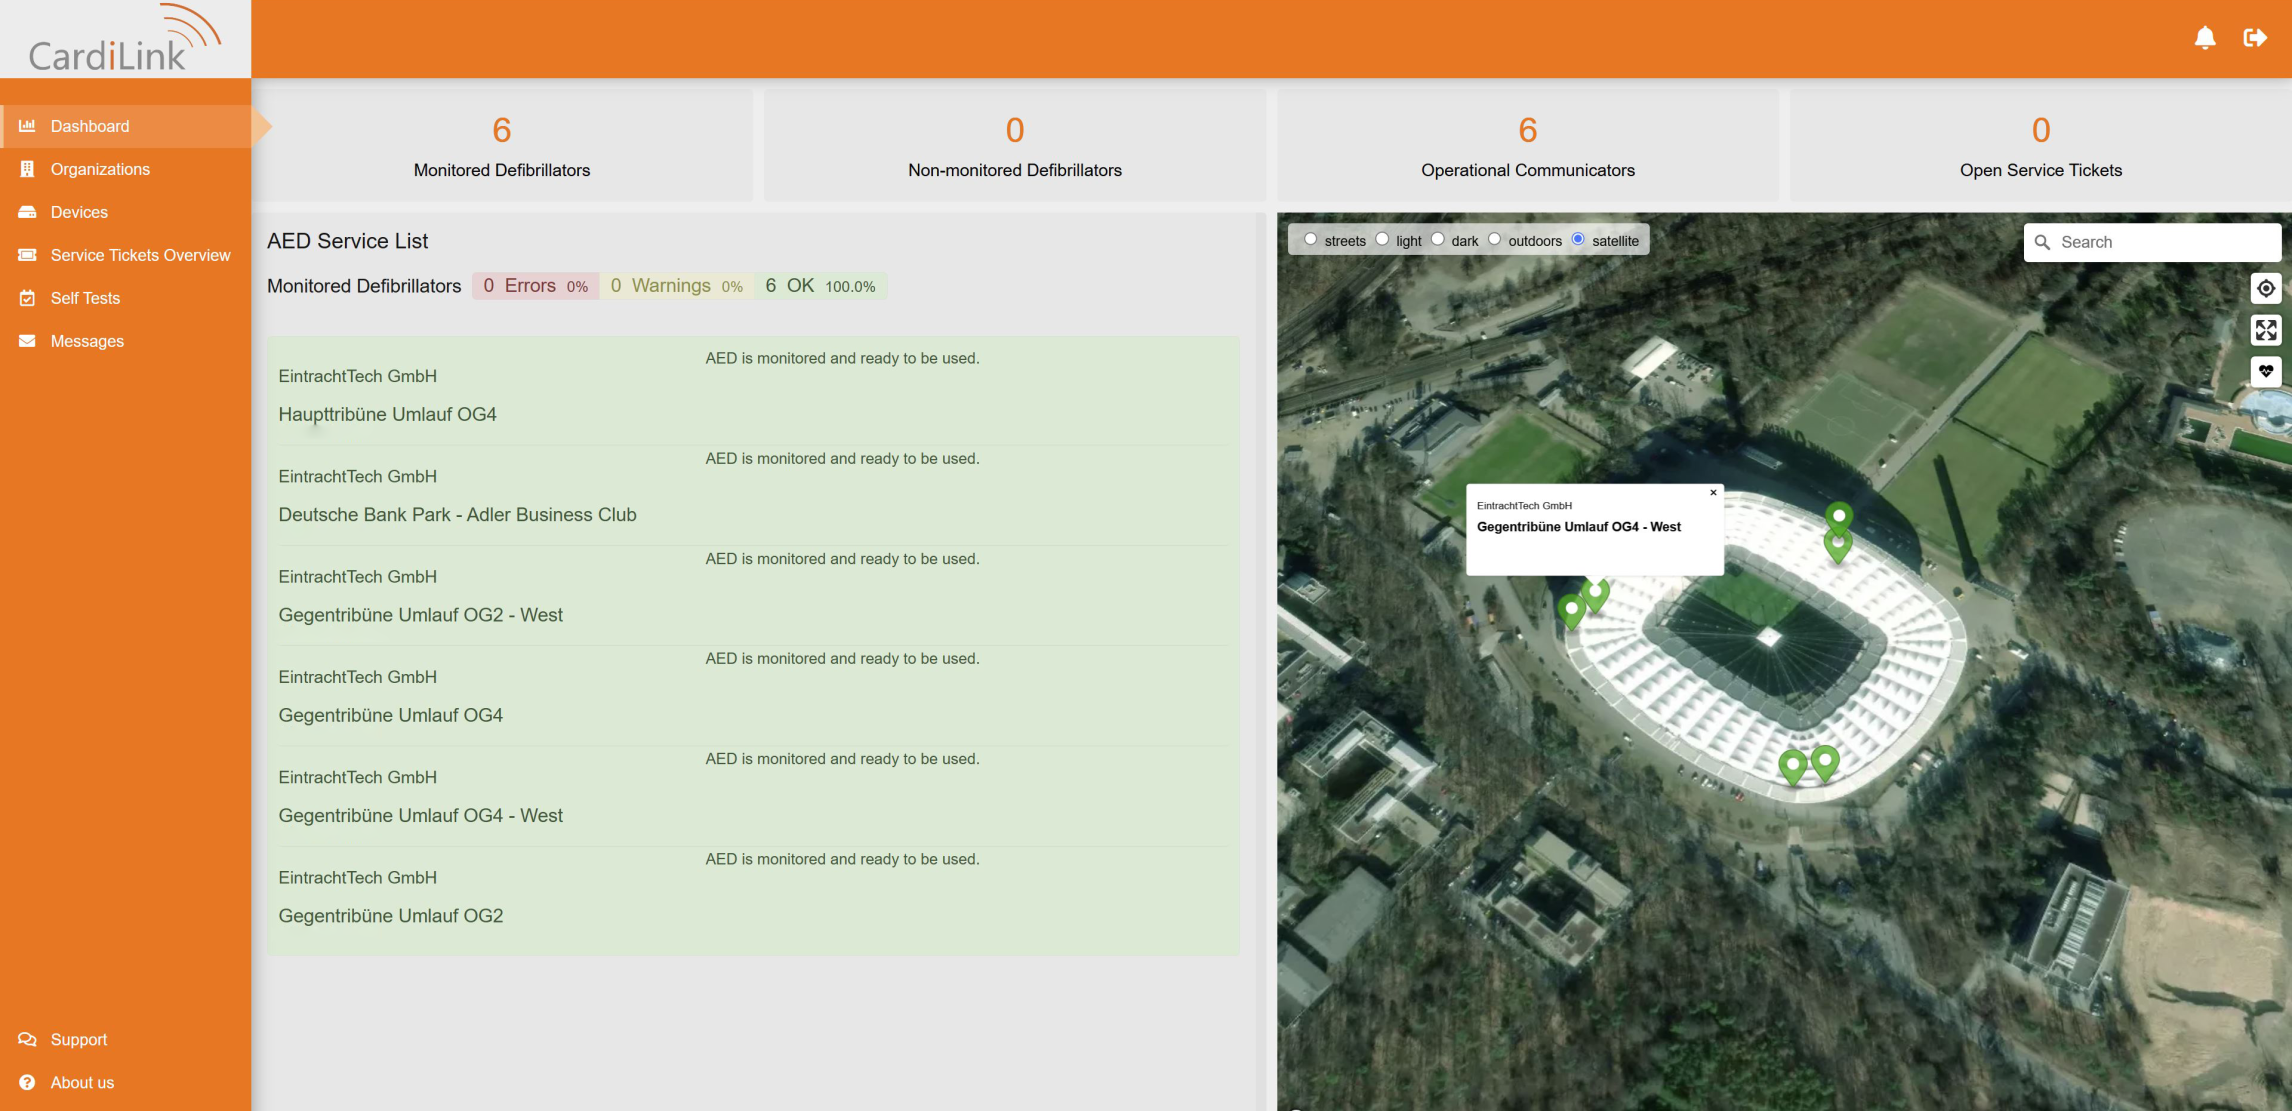Open the notifications bell icon

coord(2205,38)
